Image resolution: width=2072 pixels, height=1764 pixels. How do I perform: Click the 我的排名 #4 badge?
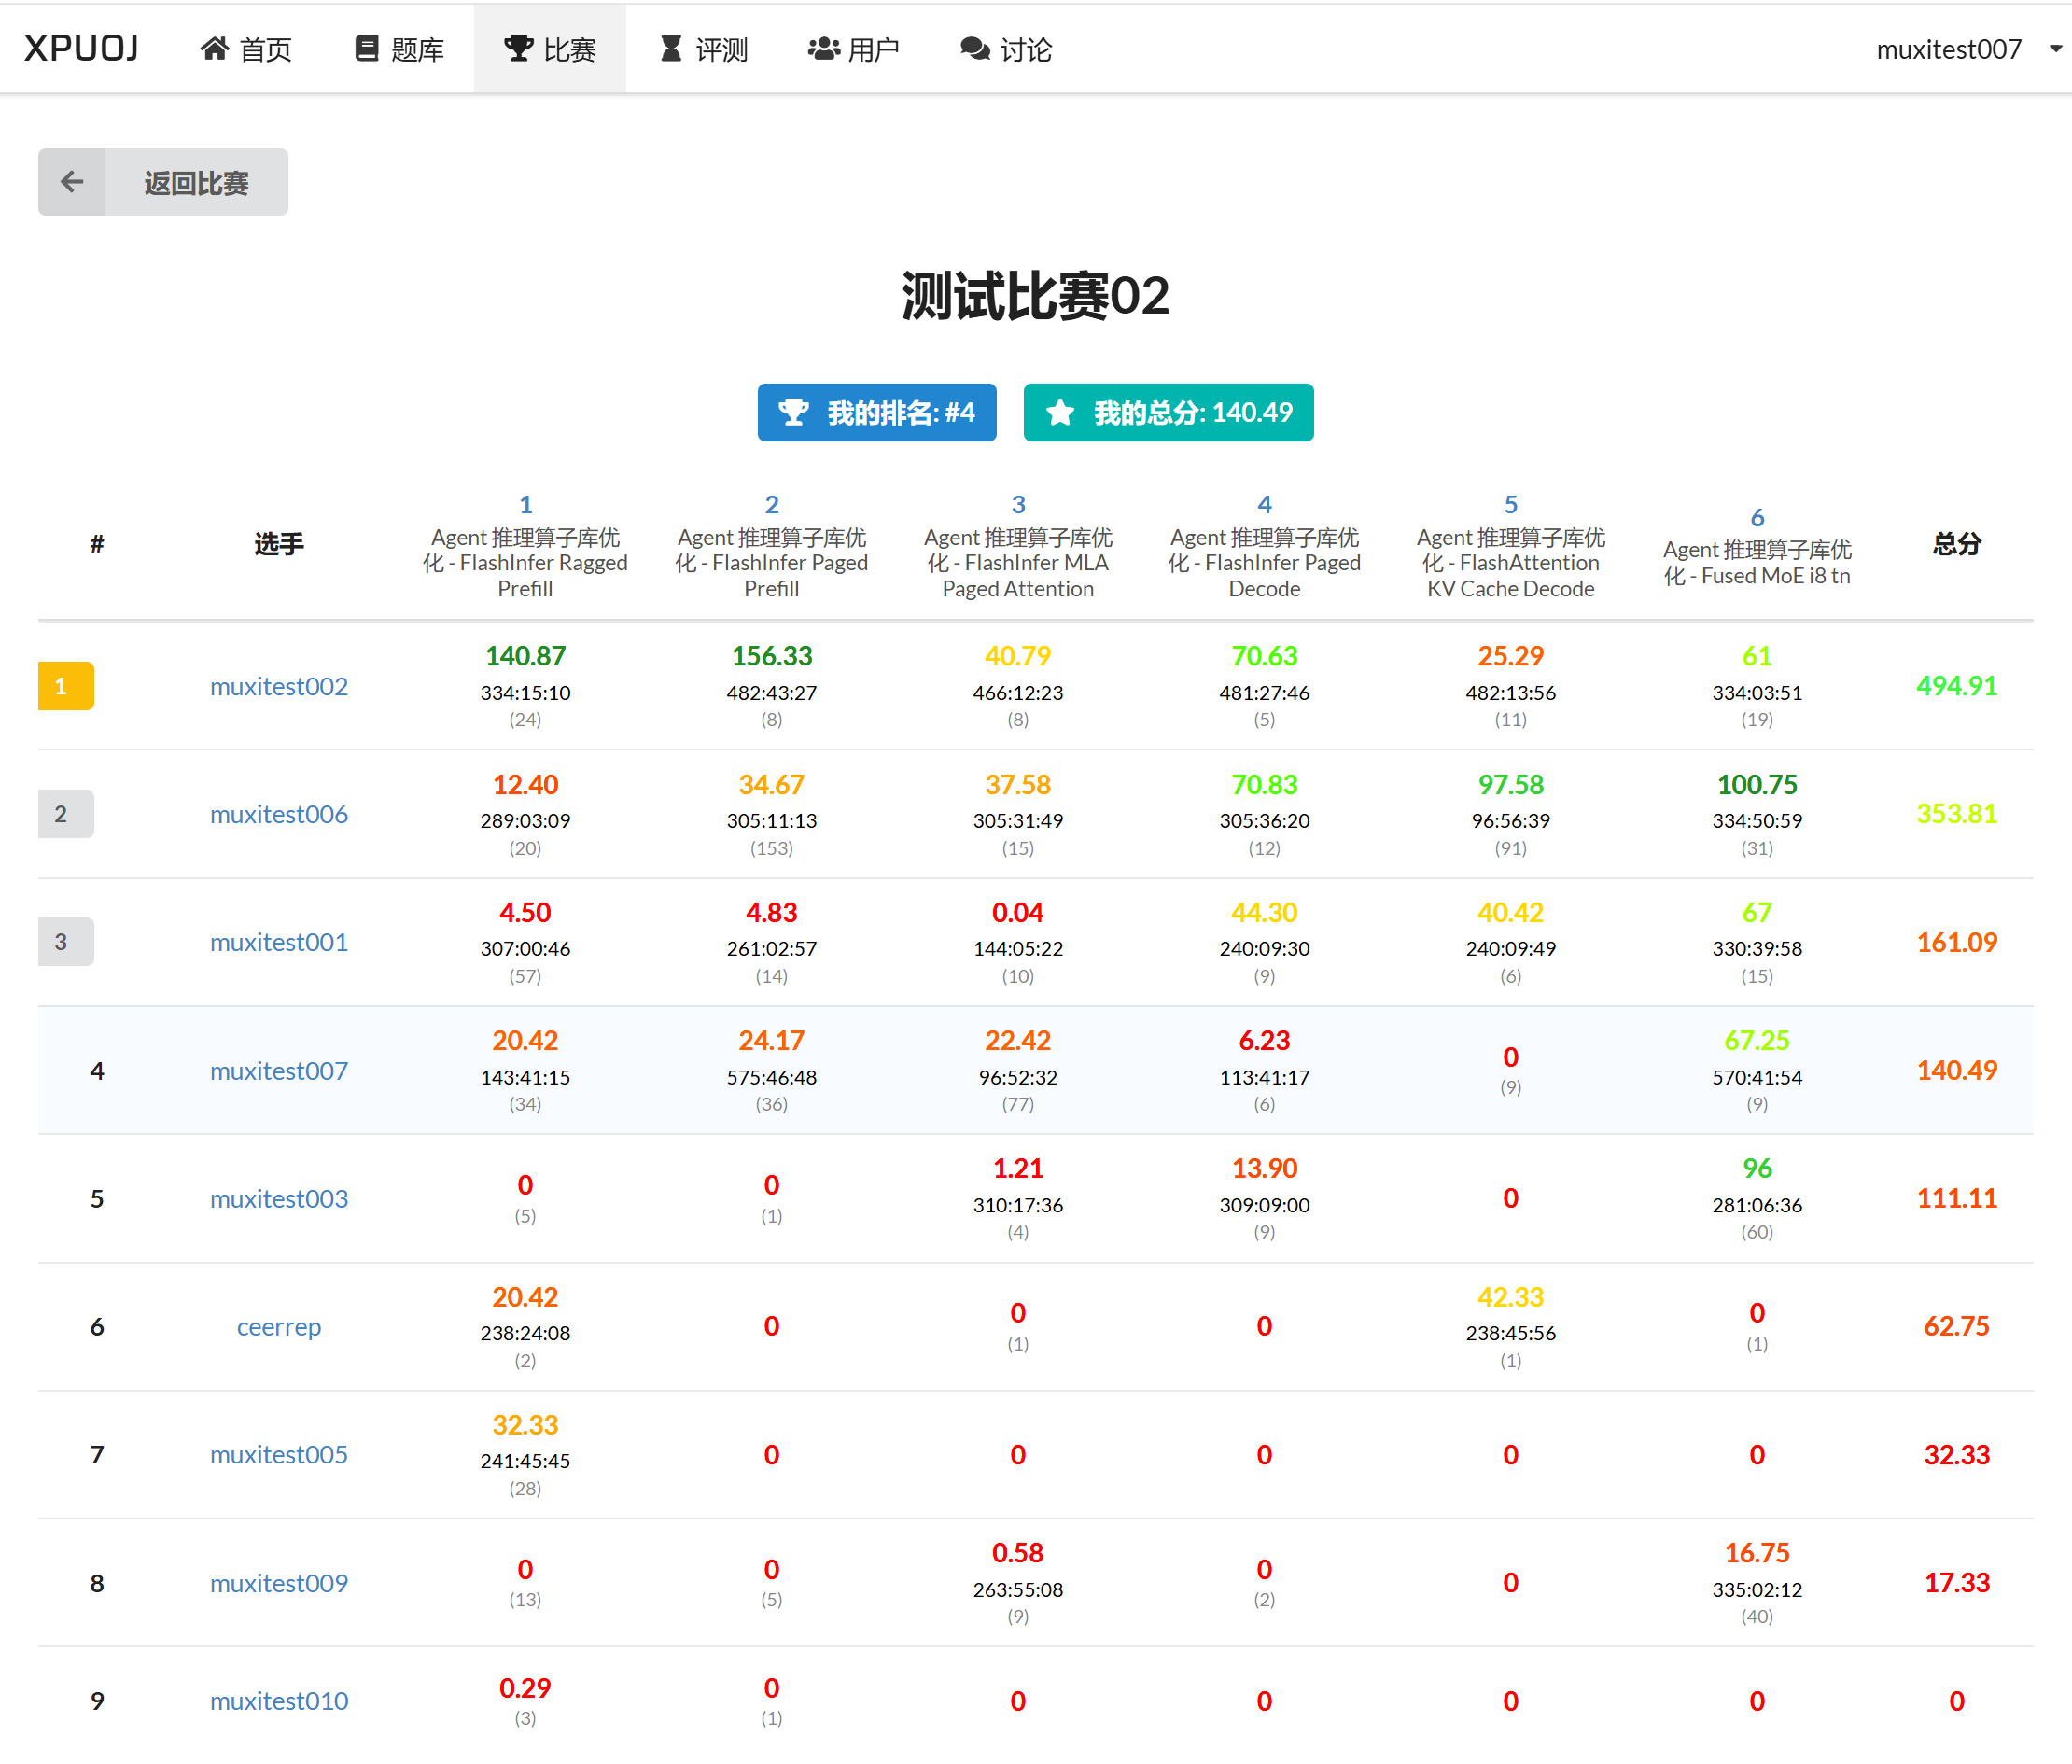(876, 412)
